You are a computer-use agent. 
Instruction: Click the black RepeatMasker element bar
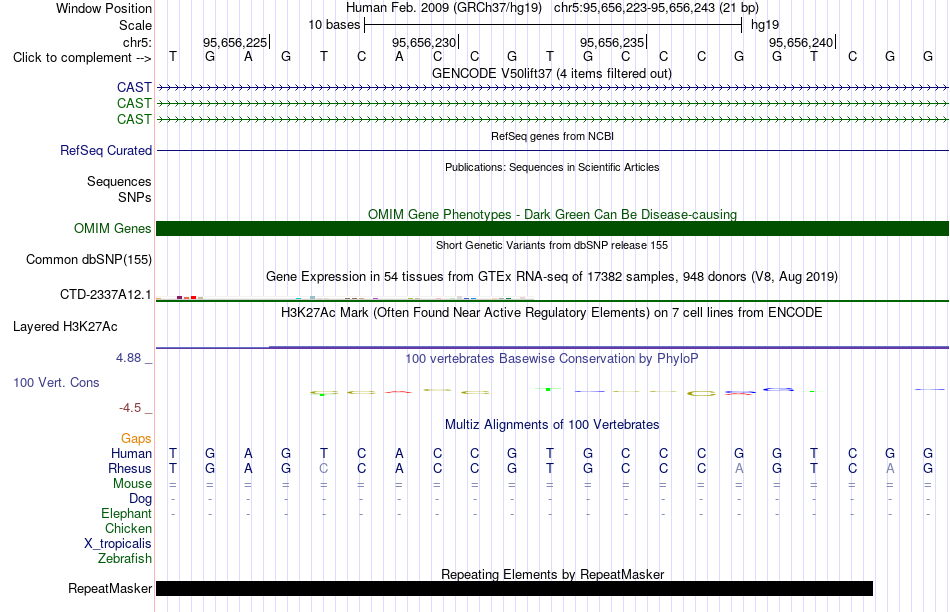[514, 588]
